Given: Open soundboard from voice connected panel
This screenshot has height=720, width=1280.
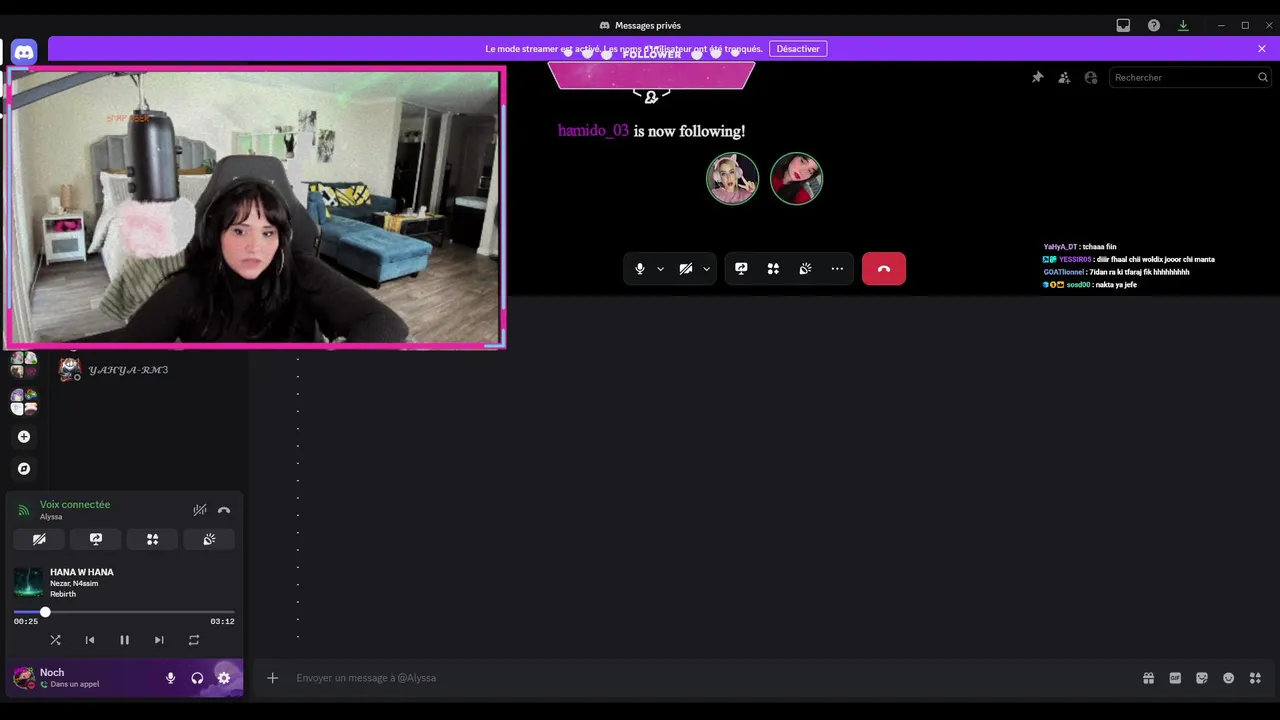Looking at the screenshot, I should pyautogui.click(x=209, y=539).
